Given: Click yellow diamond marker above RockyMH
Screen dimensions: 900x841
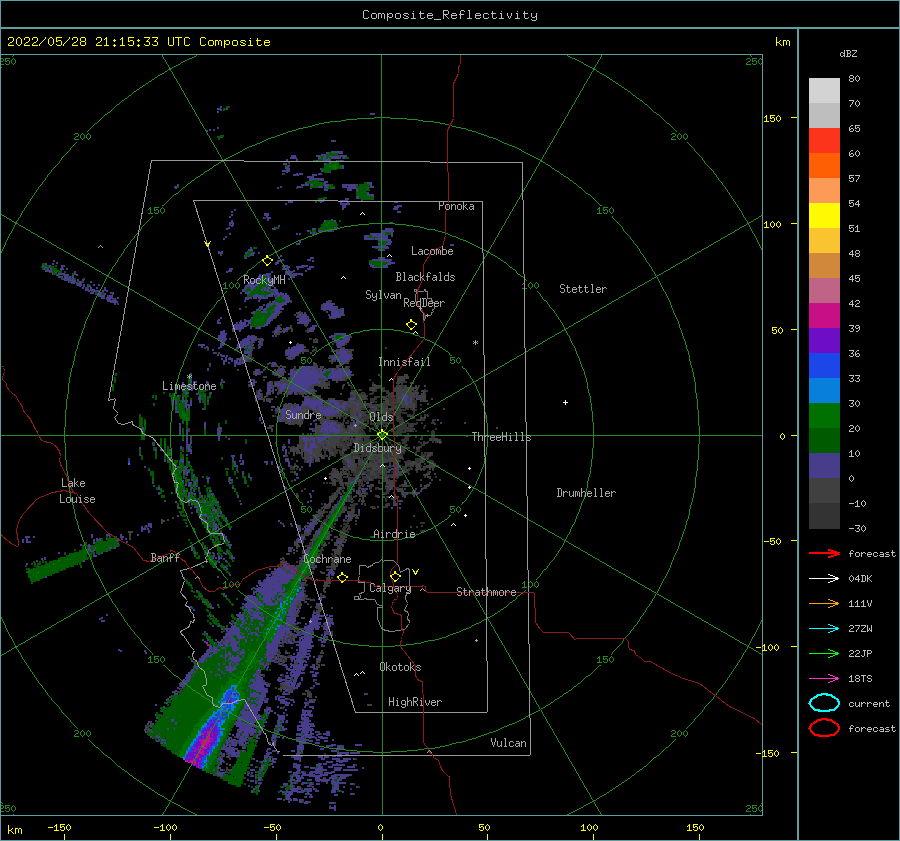Looking at the screenshot, I should (267, 261).
